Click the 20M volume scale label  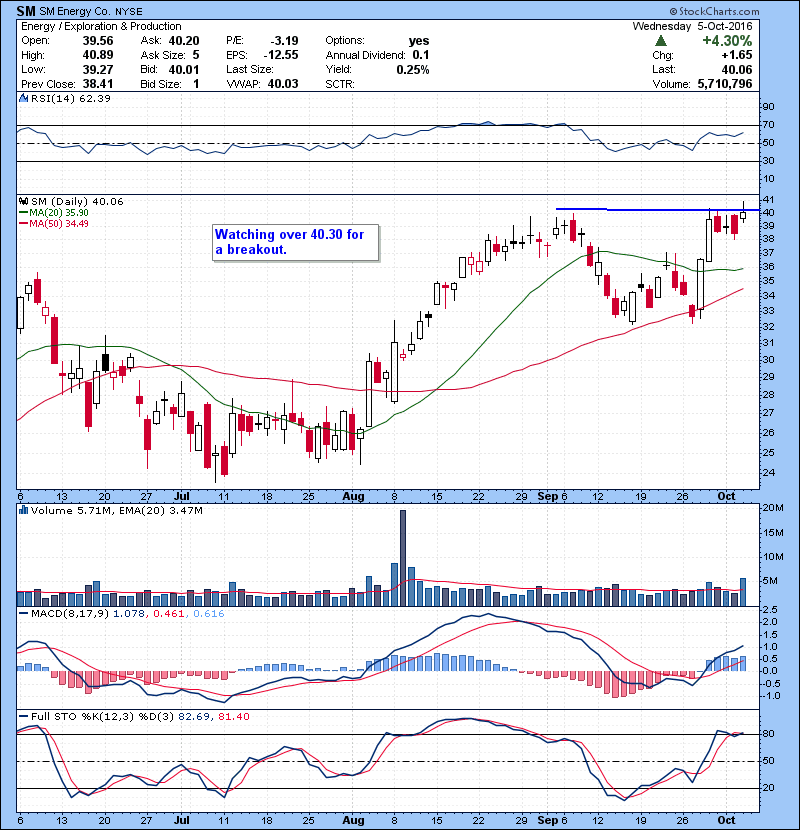[x=772, y=508]
